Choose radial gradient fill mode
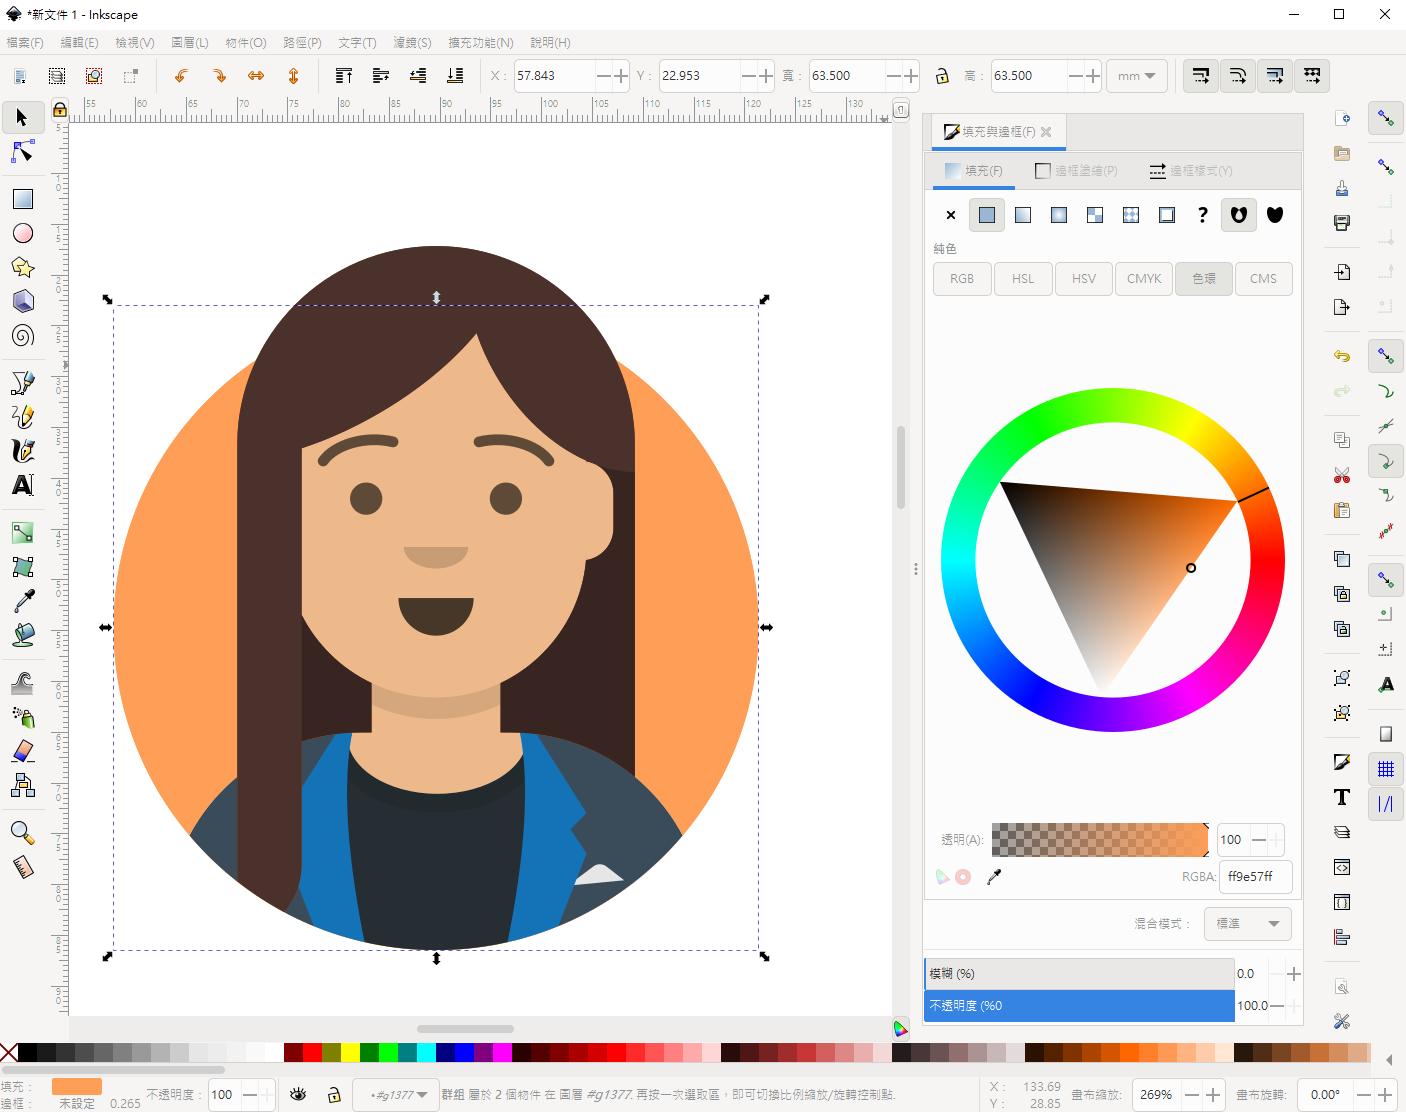The image size is (1406, 1112). pos(1059,215)
